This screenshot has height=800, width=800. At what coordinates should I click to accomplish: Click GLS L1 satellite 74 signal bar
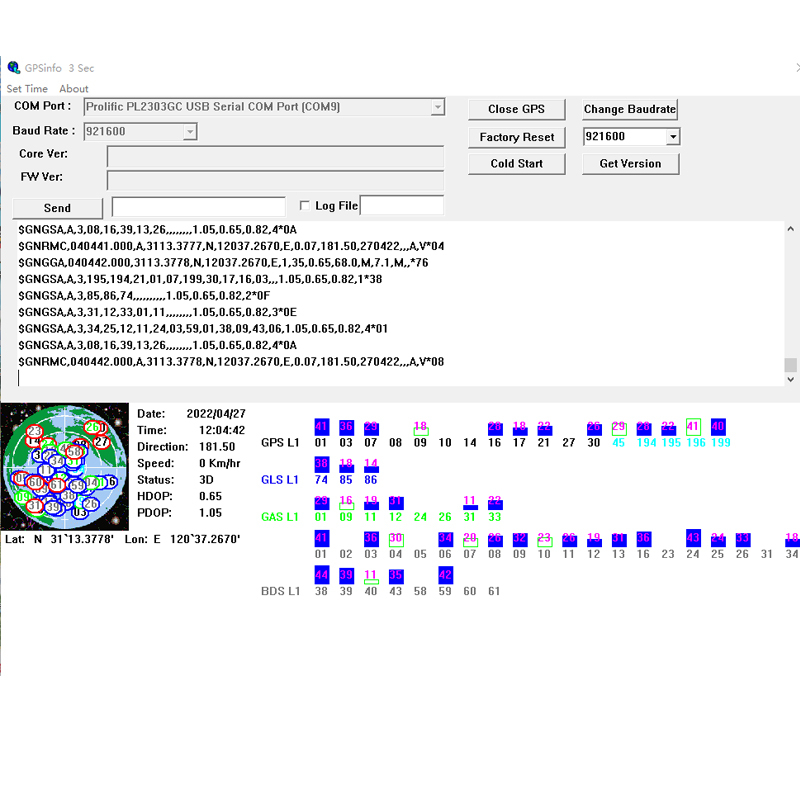pos(321,464)
